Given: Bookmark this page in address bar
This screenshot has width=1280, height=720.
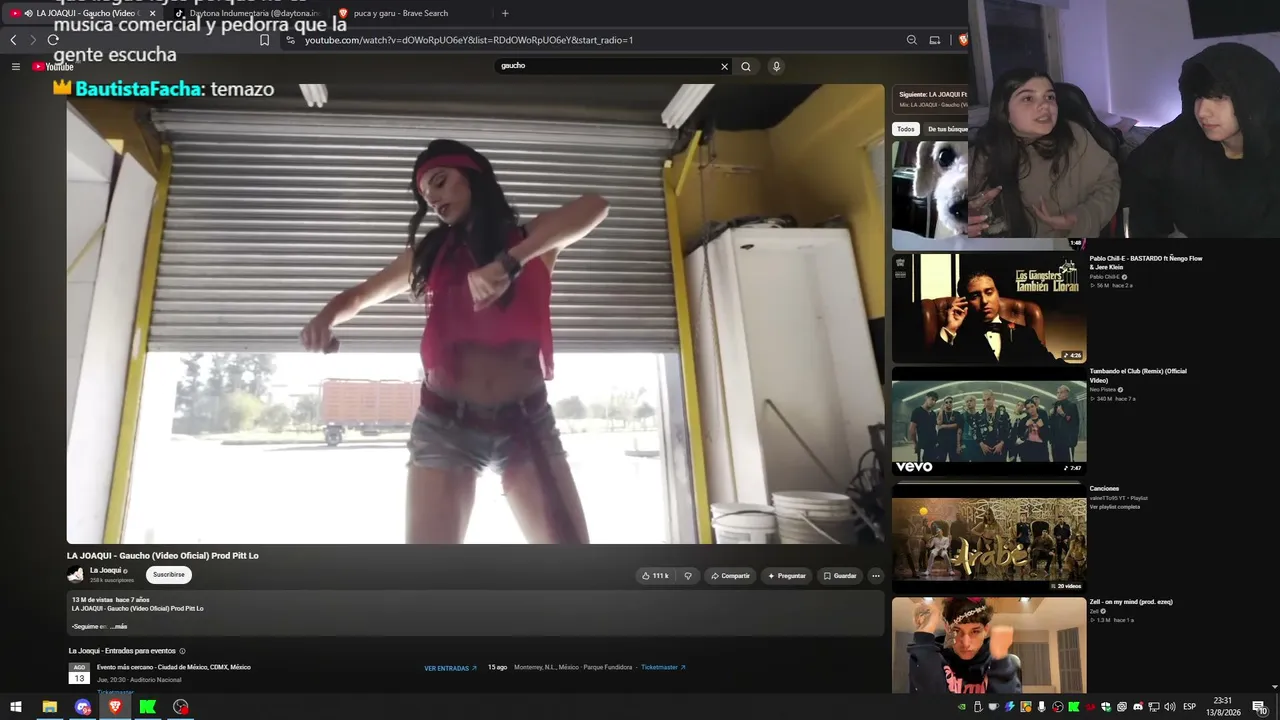Looking at the screenshot, I should (x=264, y=40).
